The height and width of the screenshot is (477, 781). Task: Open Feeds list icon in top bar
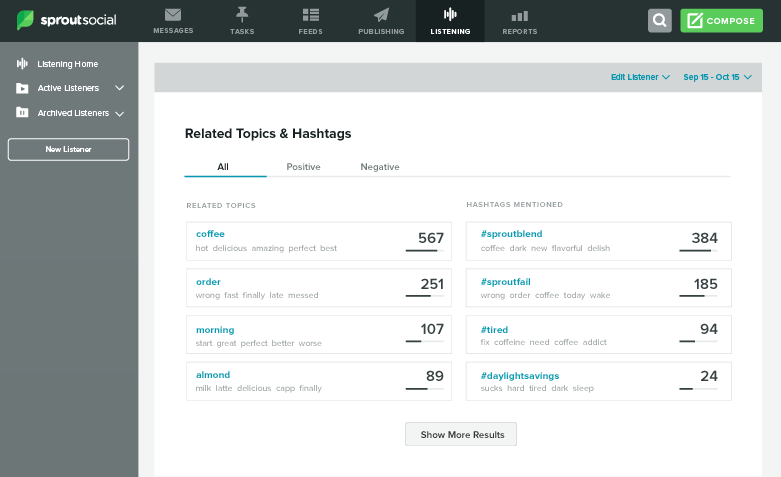pos(311,15)
